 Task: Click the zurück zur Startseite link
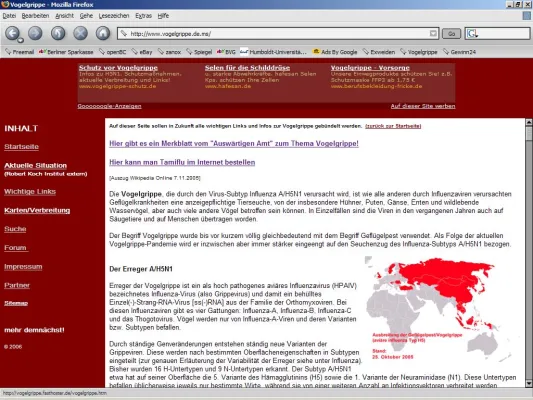coord(393,126)
